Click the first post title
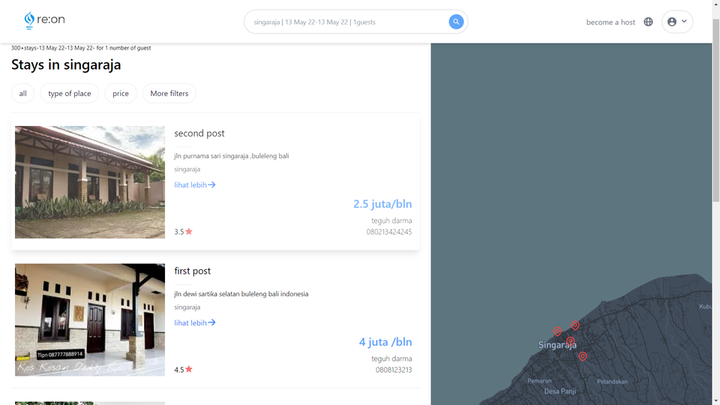The width and height of the screenshot is (720, 405). pos(192,271)
